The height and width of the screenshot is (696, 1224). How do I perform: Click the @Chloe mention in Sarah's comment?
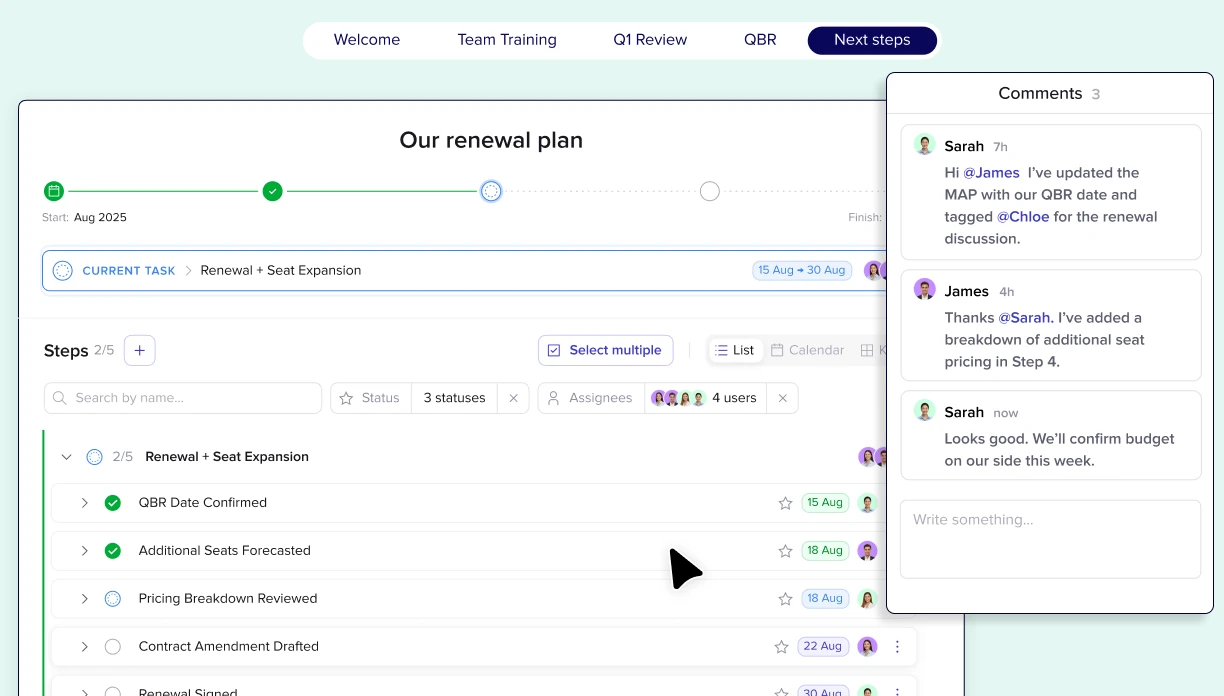pos(1023,217)
